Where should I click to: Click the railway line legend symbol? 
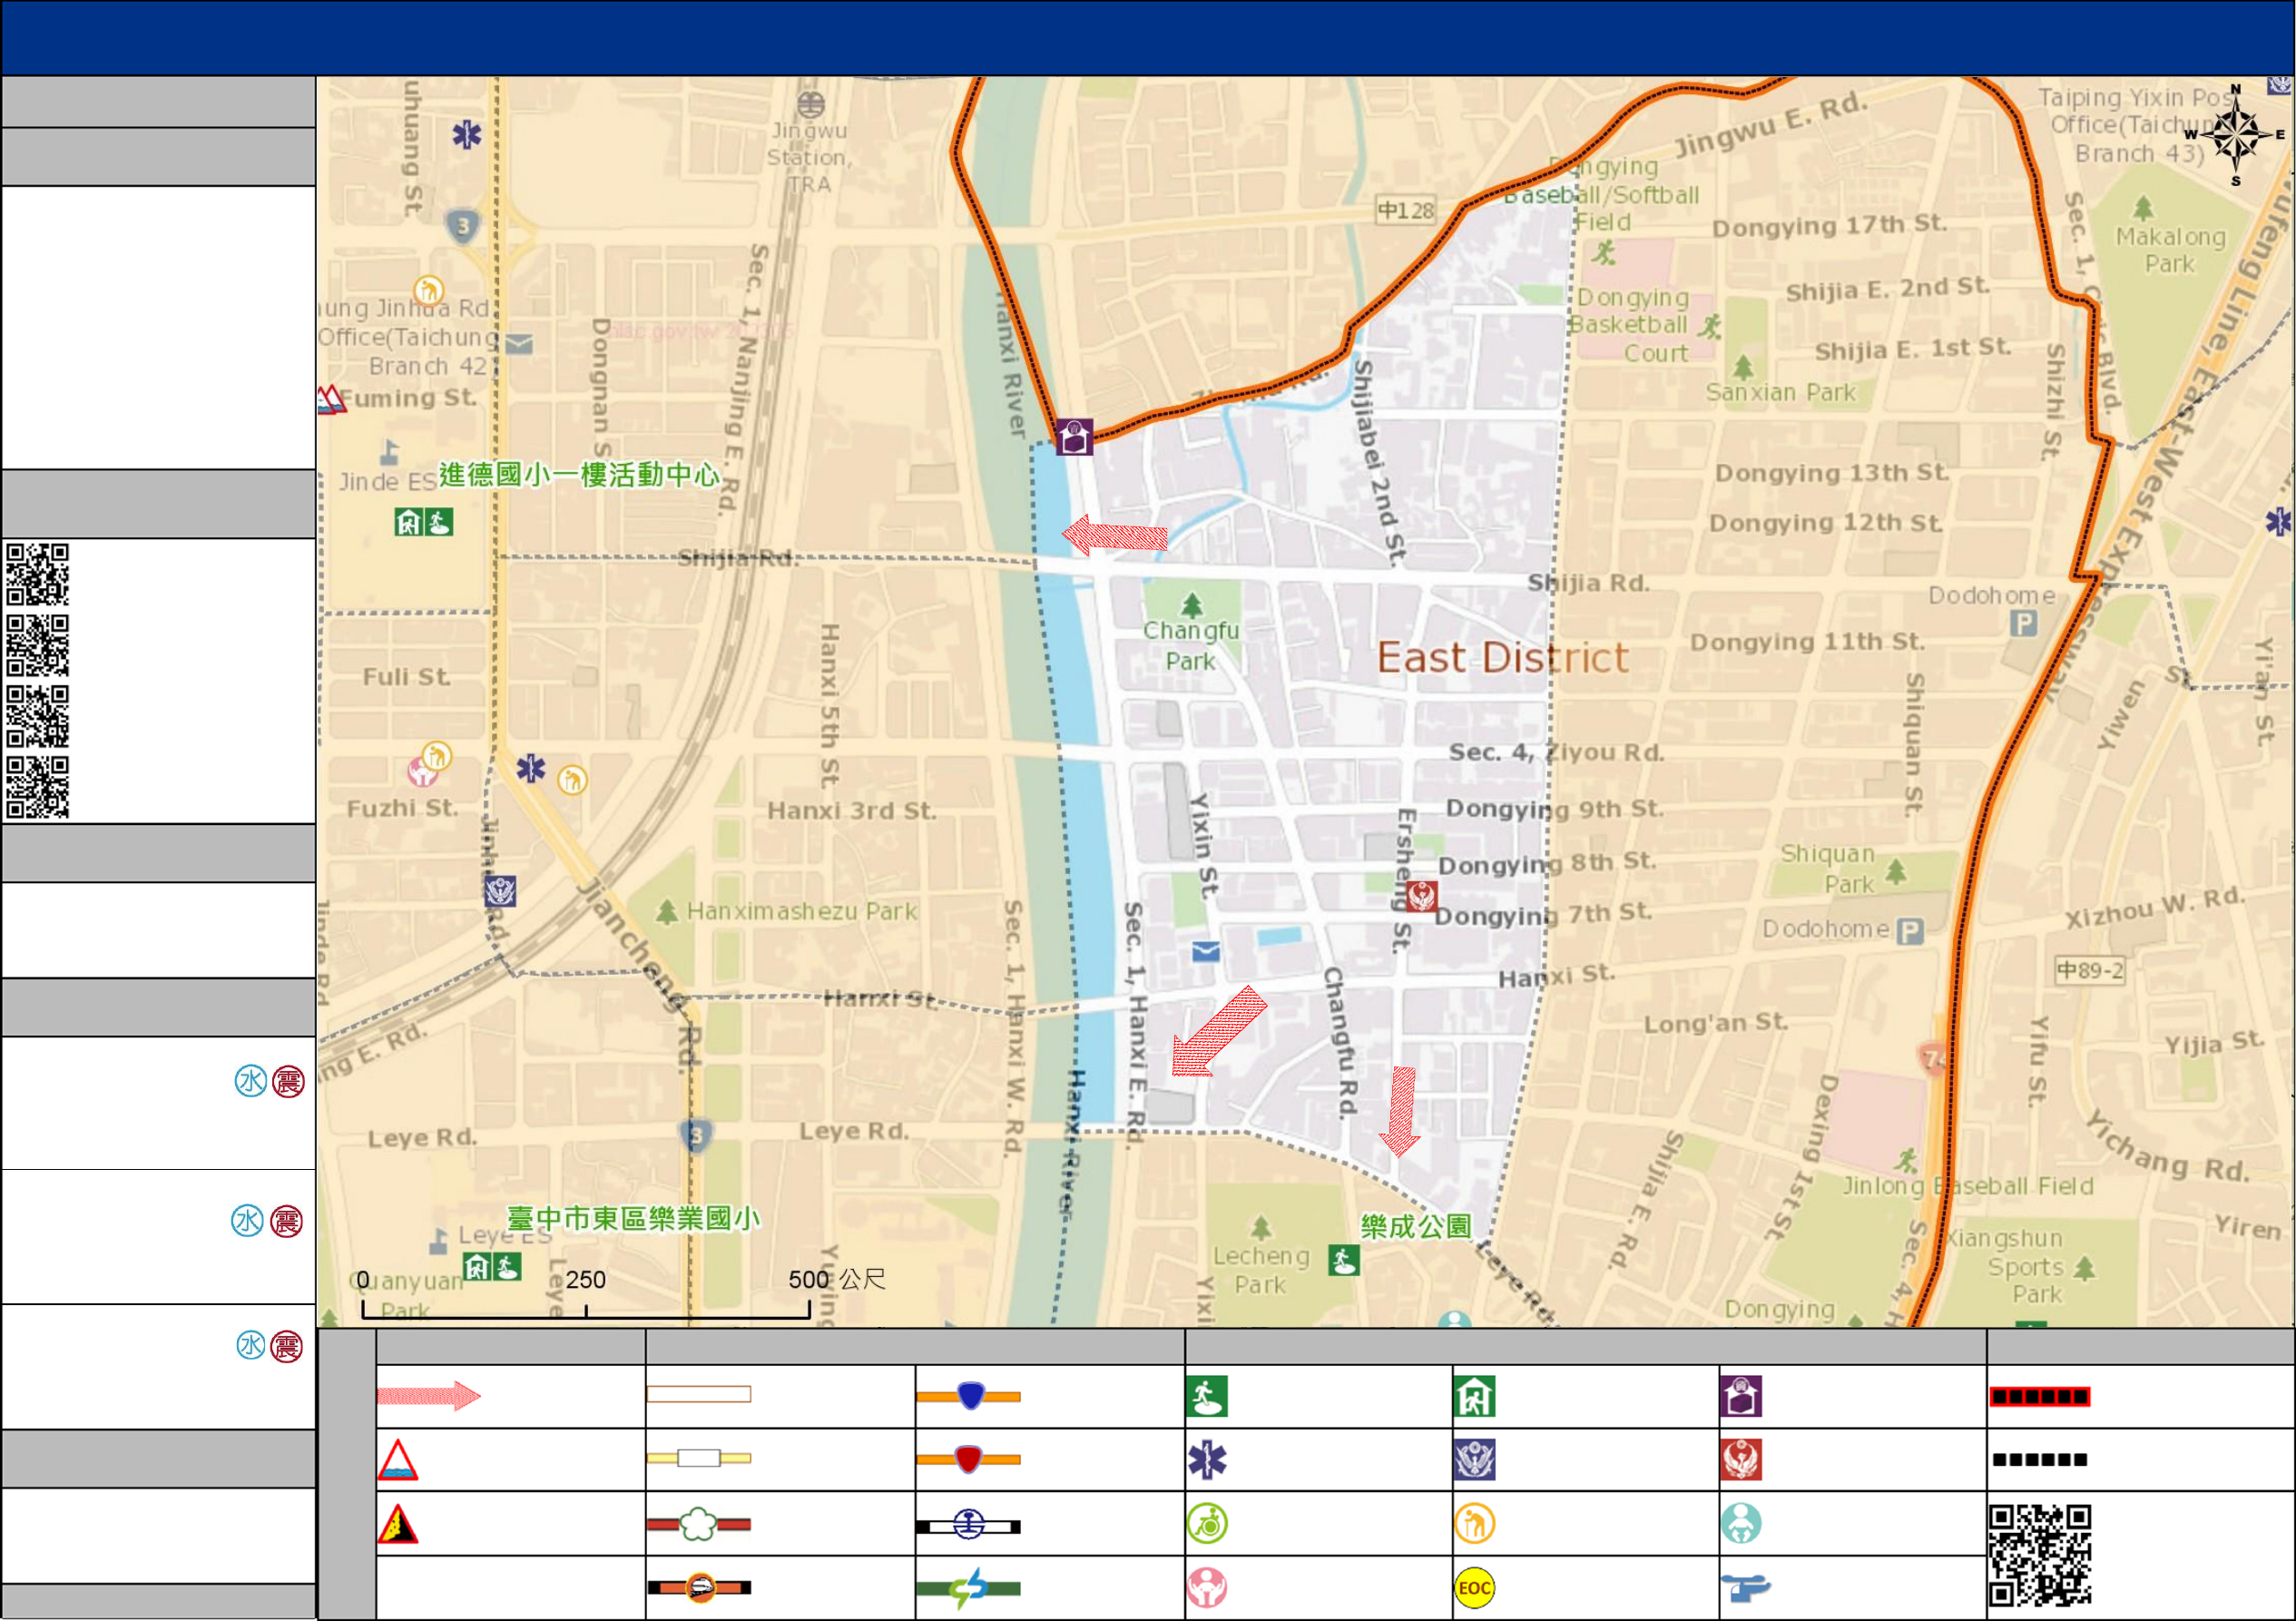tap(968, 1525)
